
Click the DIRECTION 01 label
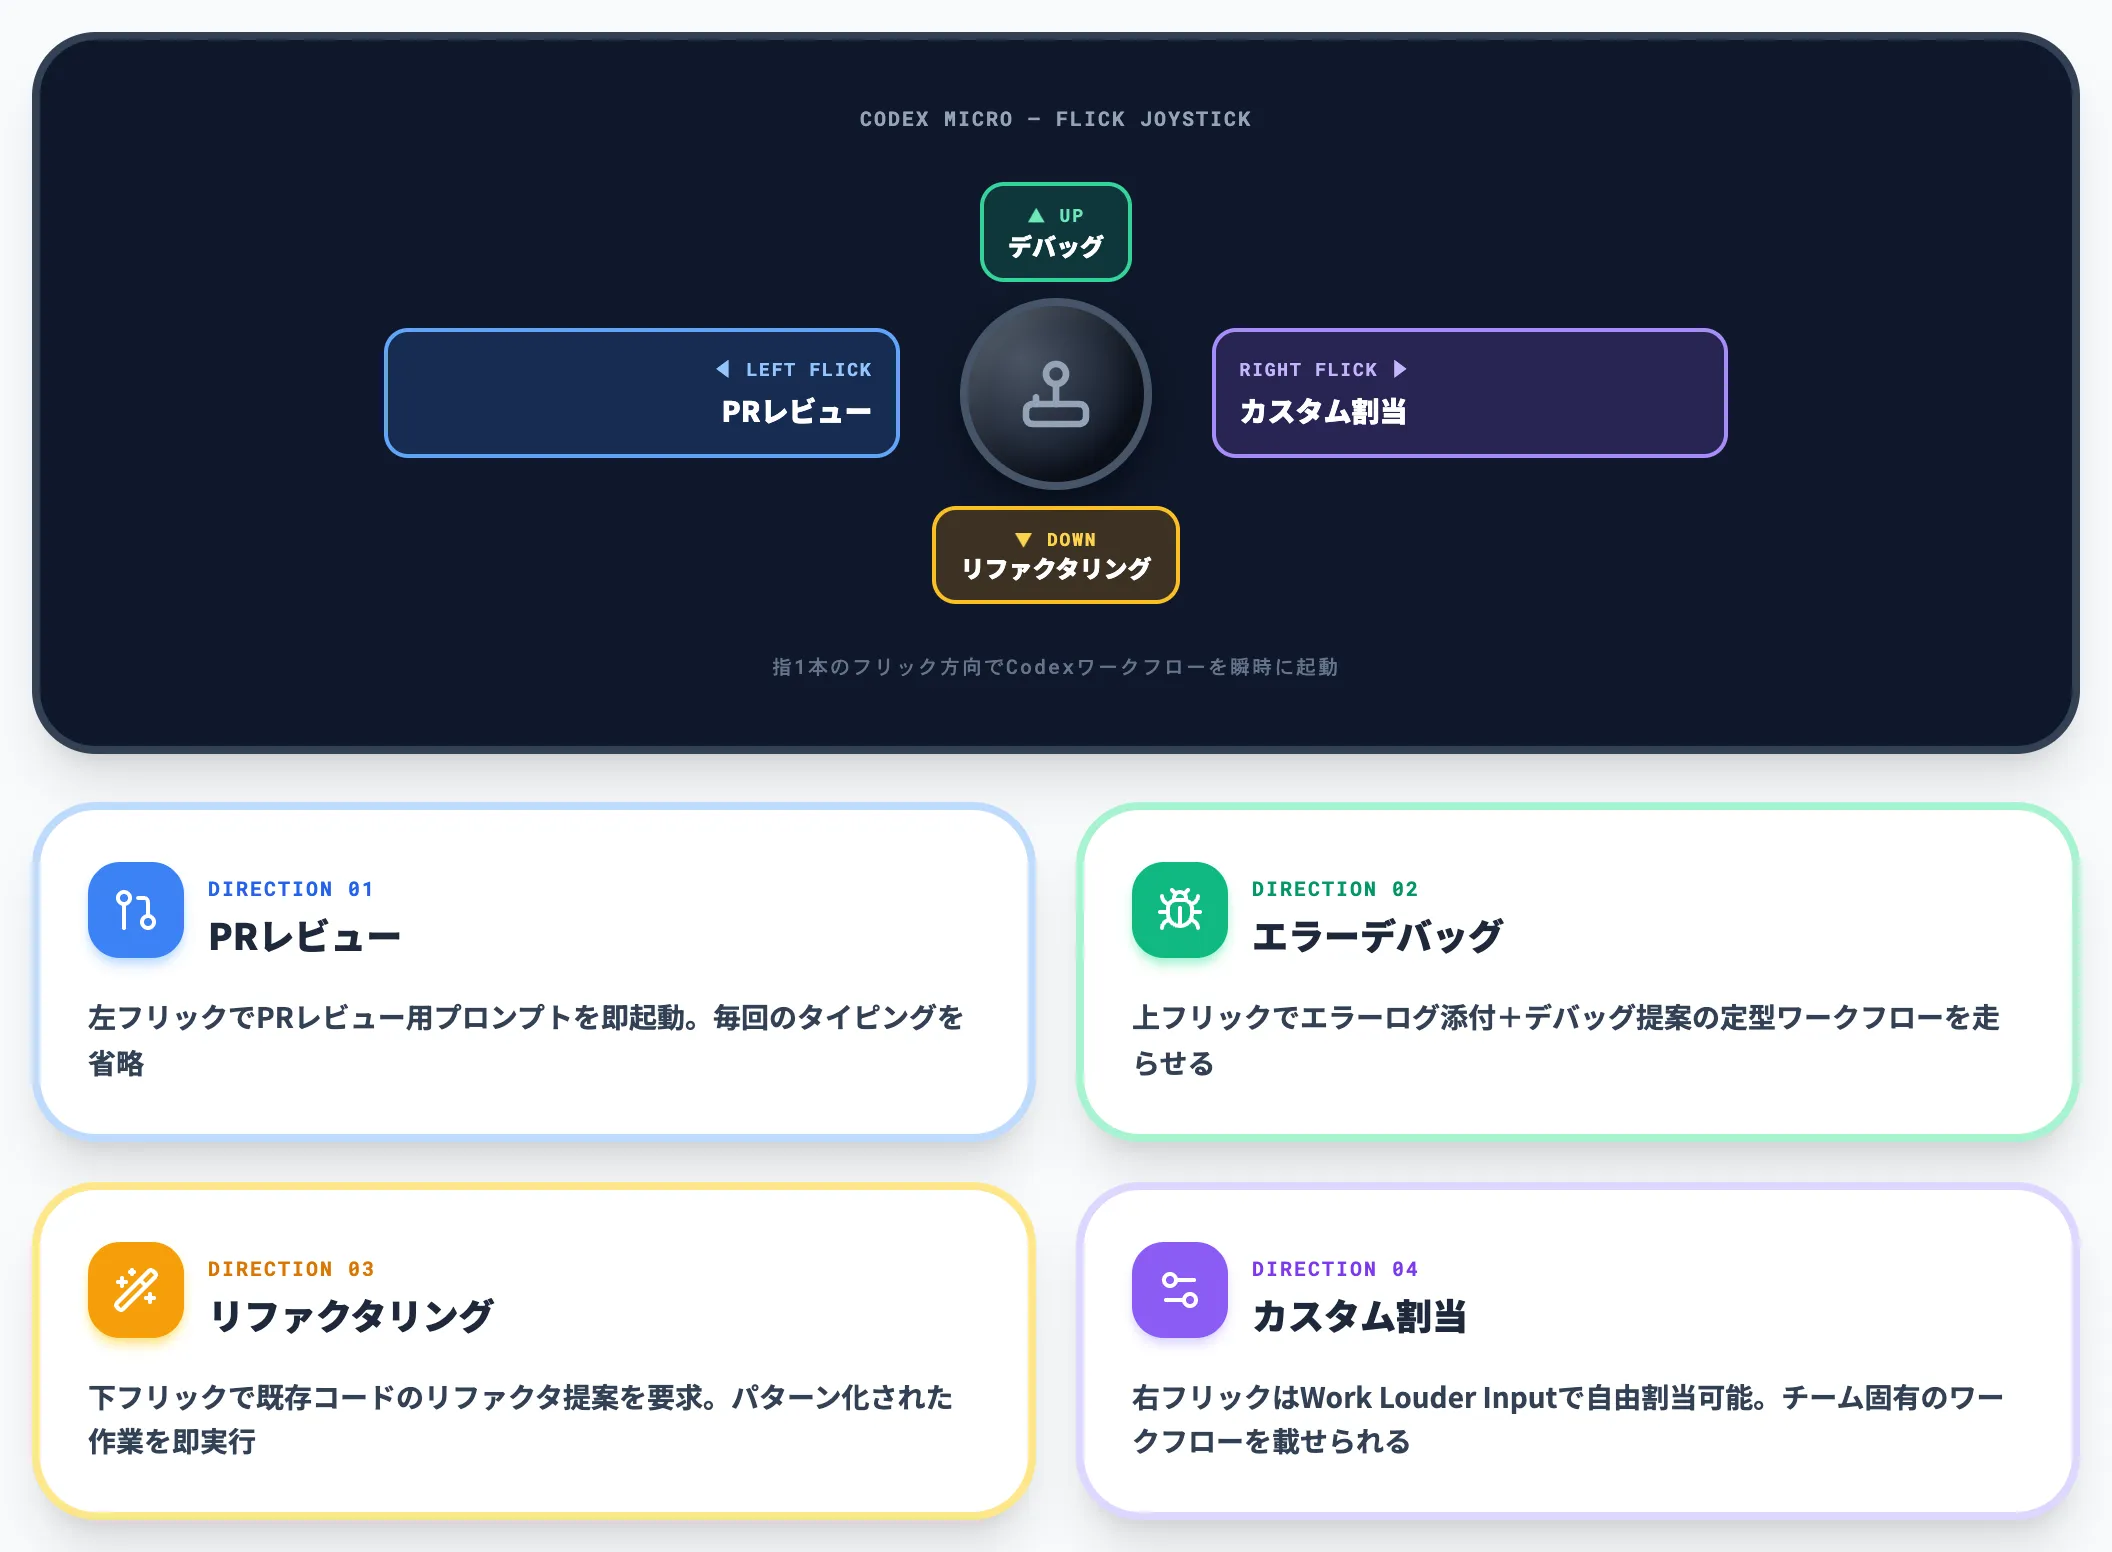tap(291, 889)
